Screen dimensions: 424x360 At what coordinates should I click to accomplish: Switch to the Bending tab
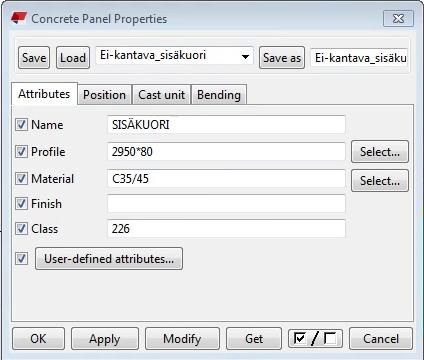pyautogui.click(x=219, y=95)
